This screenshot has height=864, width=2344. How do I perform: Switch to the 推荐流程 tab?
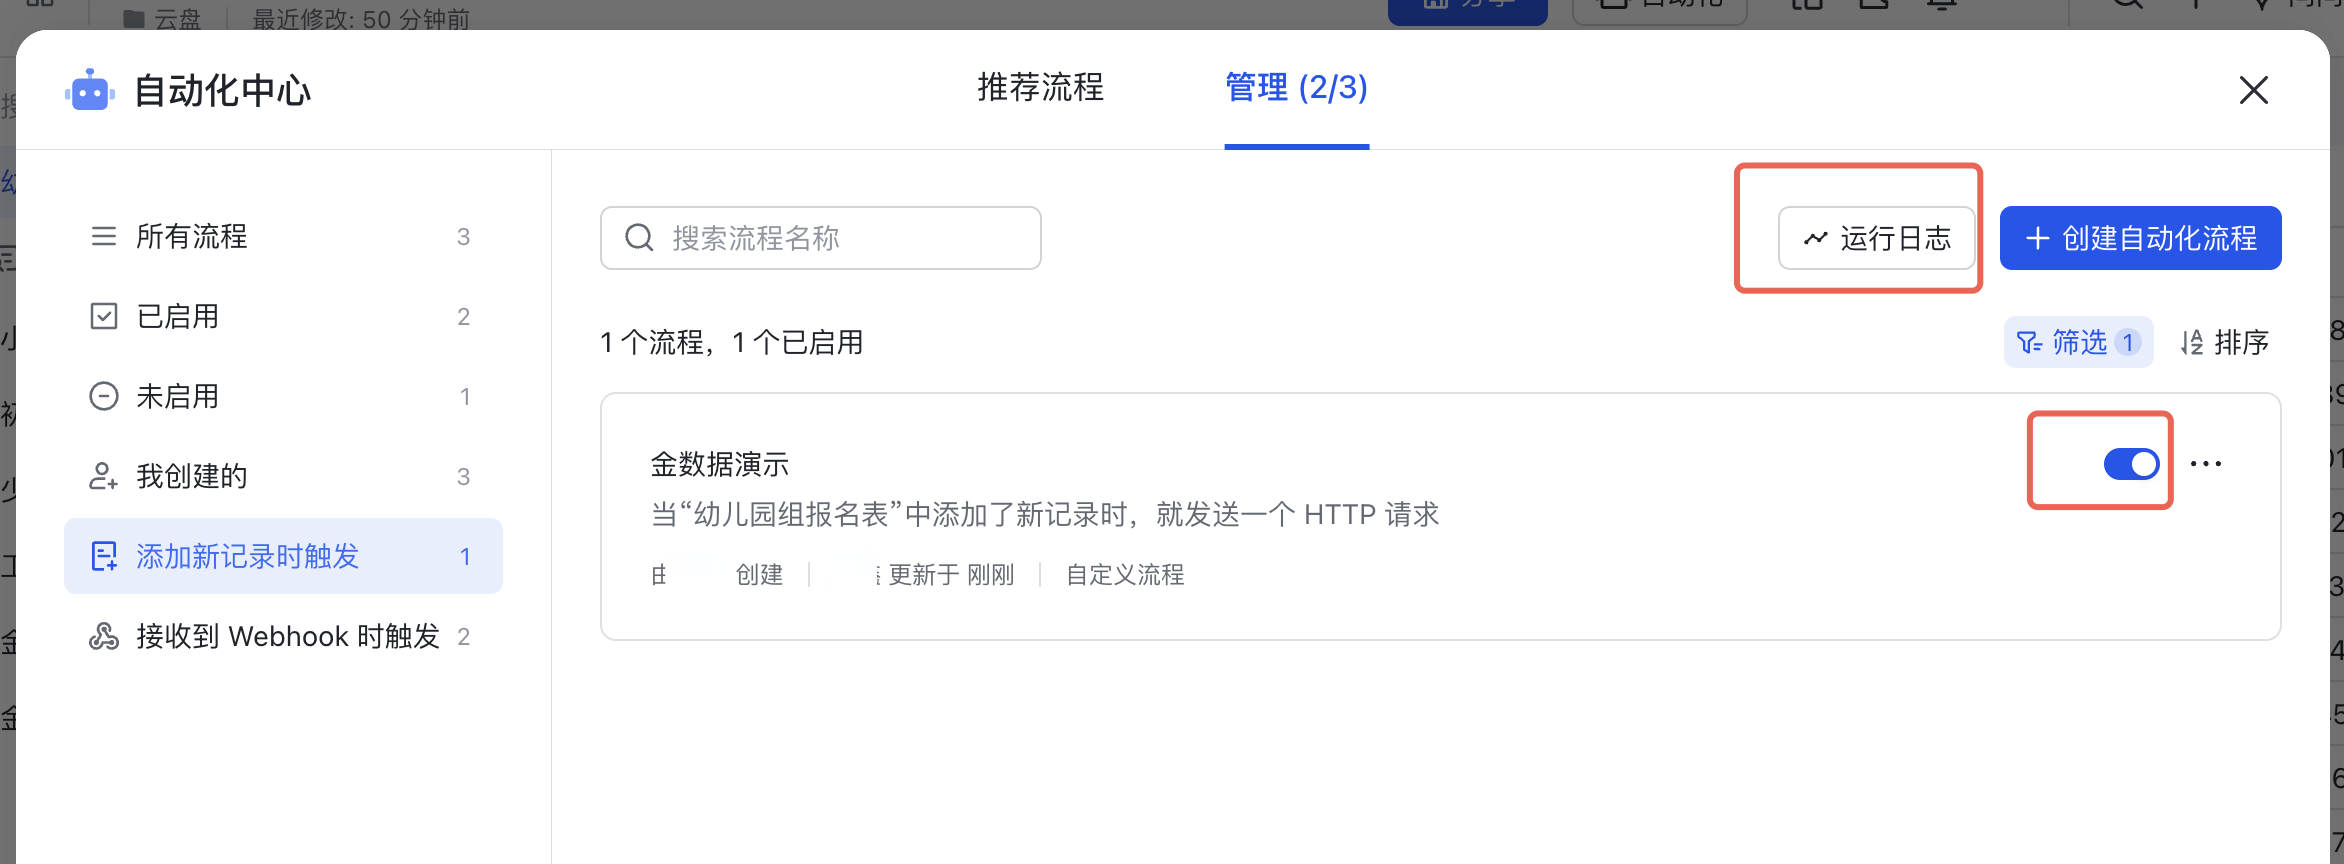(1040, 88)
